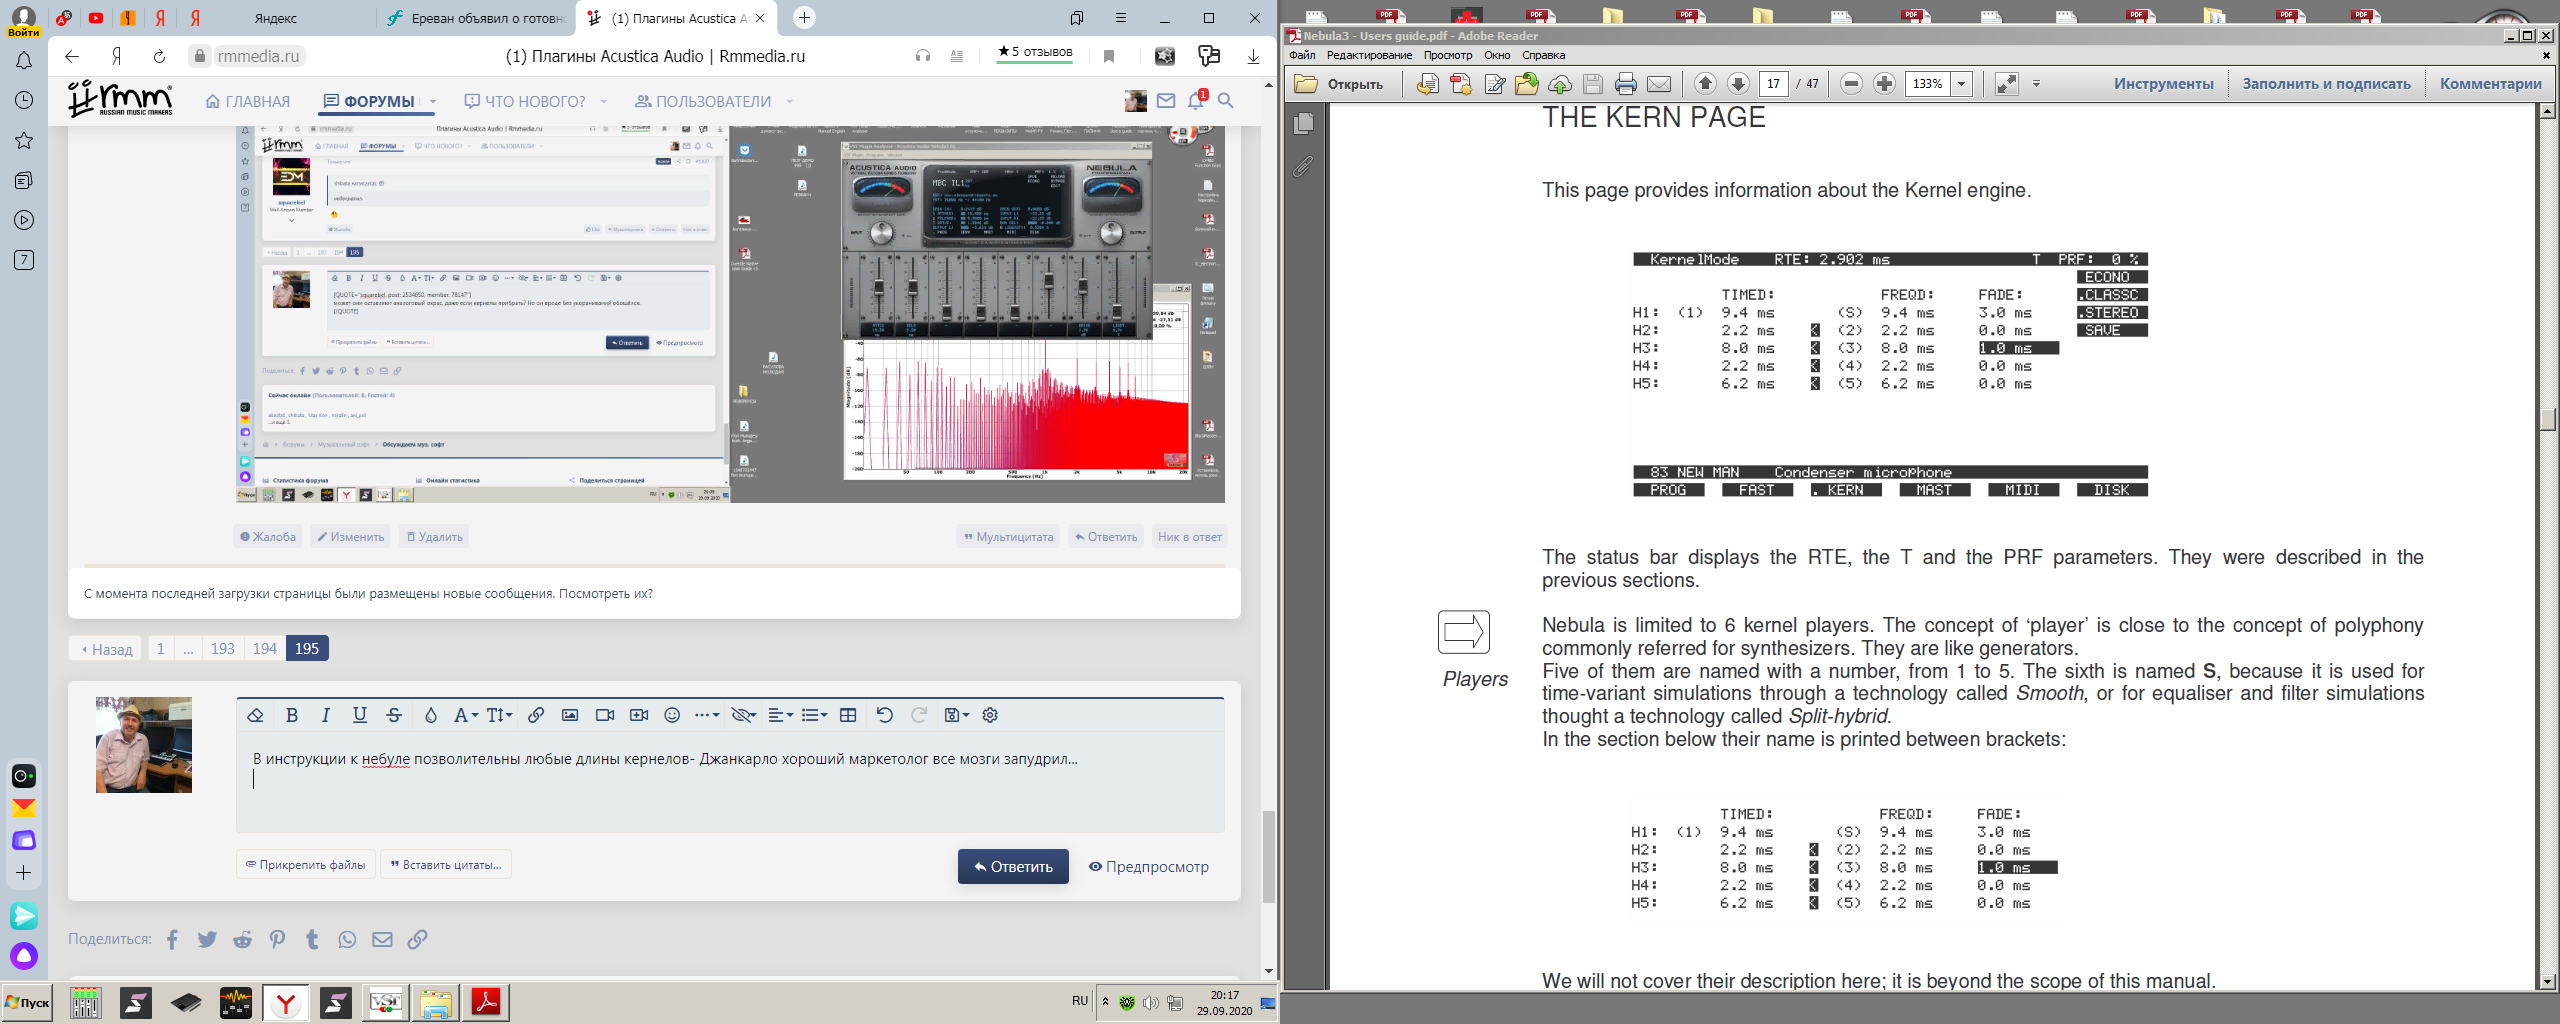The width and height of the screenshot is (2560, 1024).
Task: Click the PDF page number field
Action: click(x=1773, y=84)
